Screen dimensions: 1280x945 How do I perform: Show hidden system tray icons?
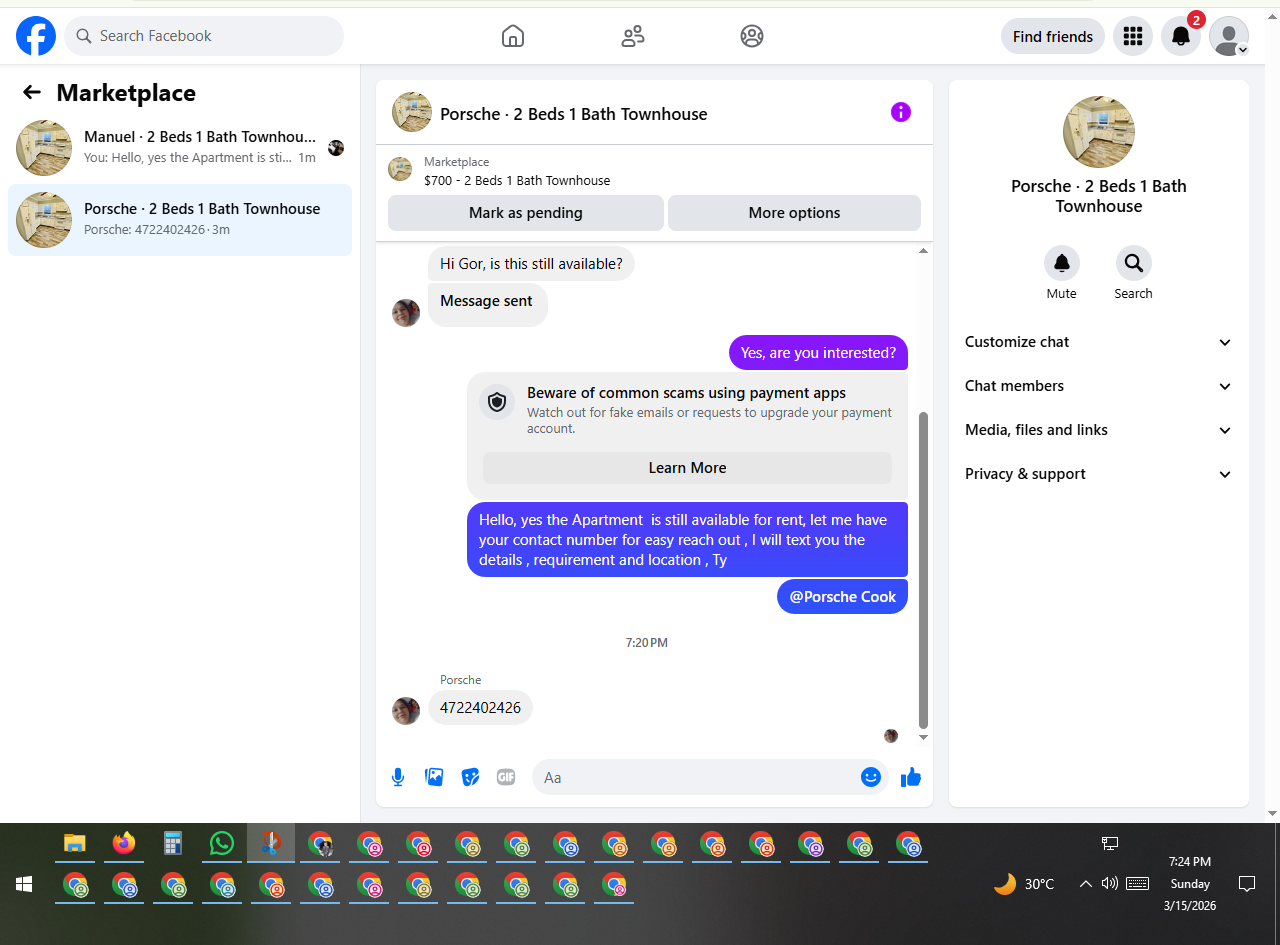(x=1085, y=884)
